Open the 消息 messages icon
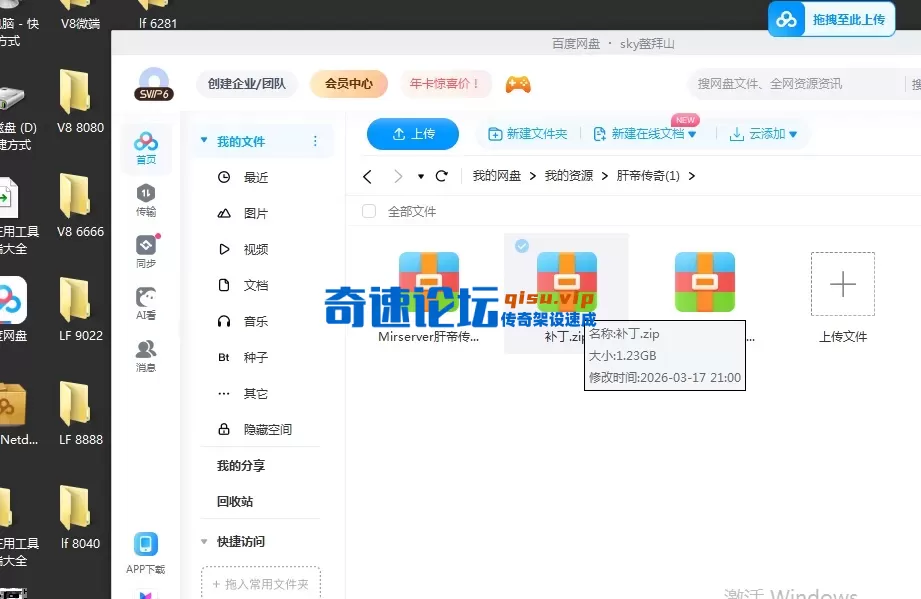This screenshot has width=921, height=599. coord(146,348)
